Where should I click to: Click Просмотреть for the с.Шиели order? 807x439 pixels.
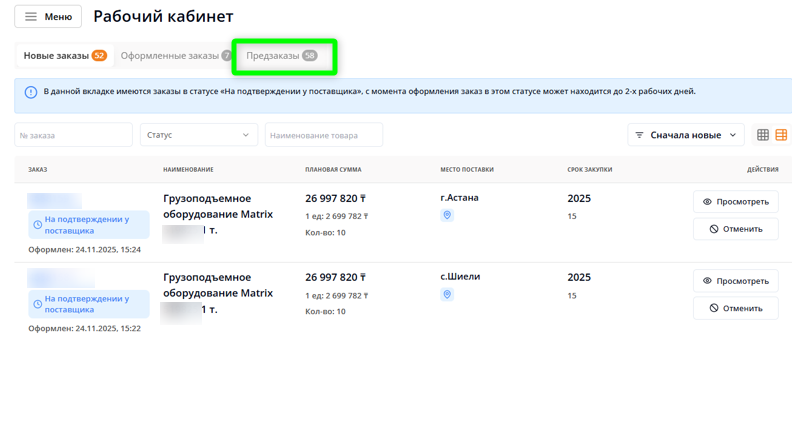click(735, 281)
